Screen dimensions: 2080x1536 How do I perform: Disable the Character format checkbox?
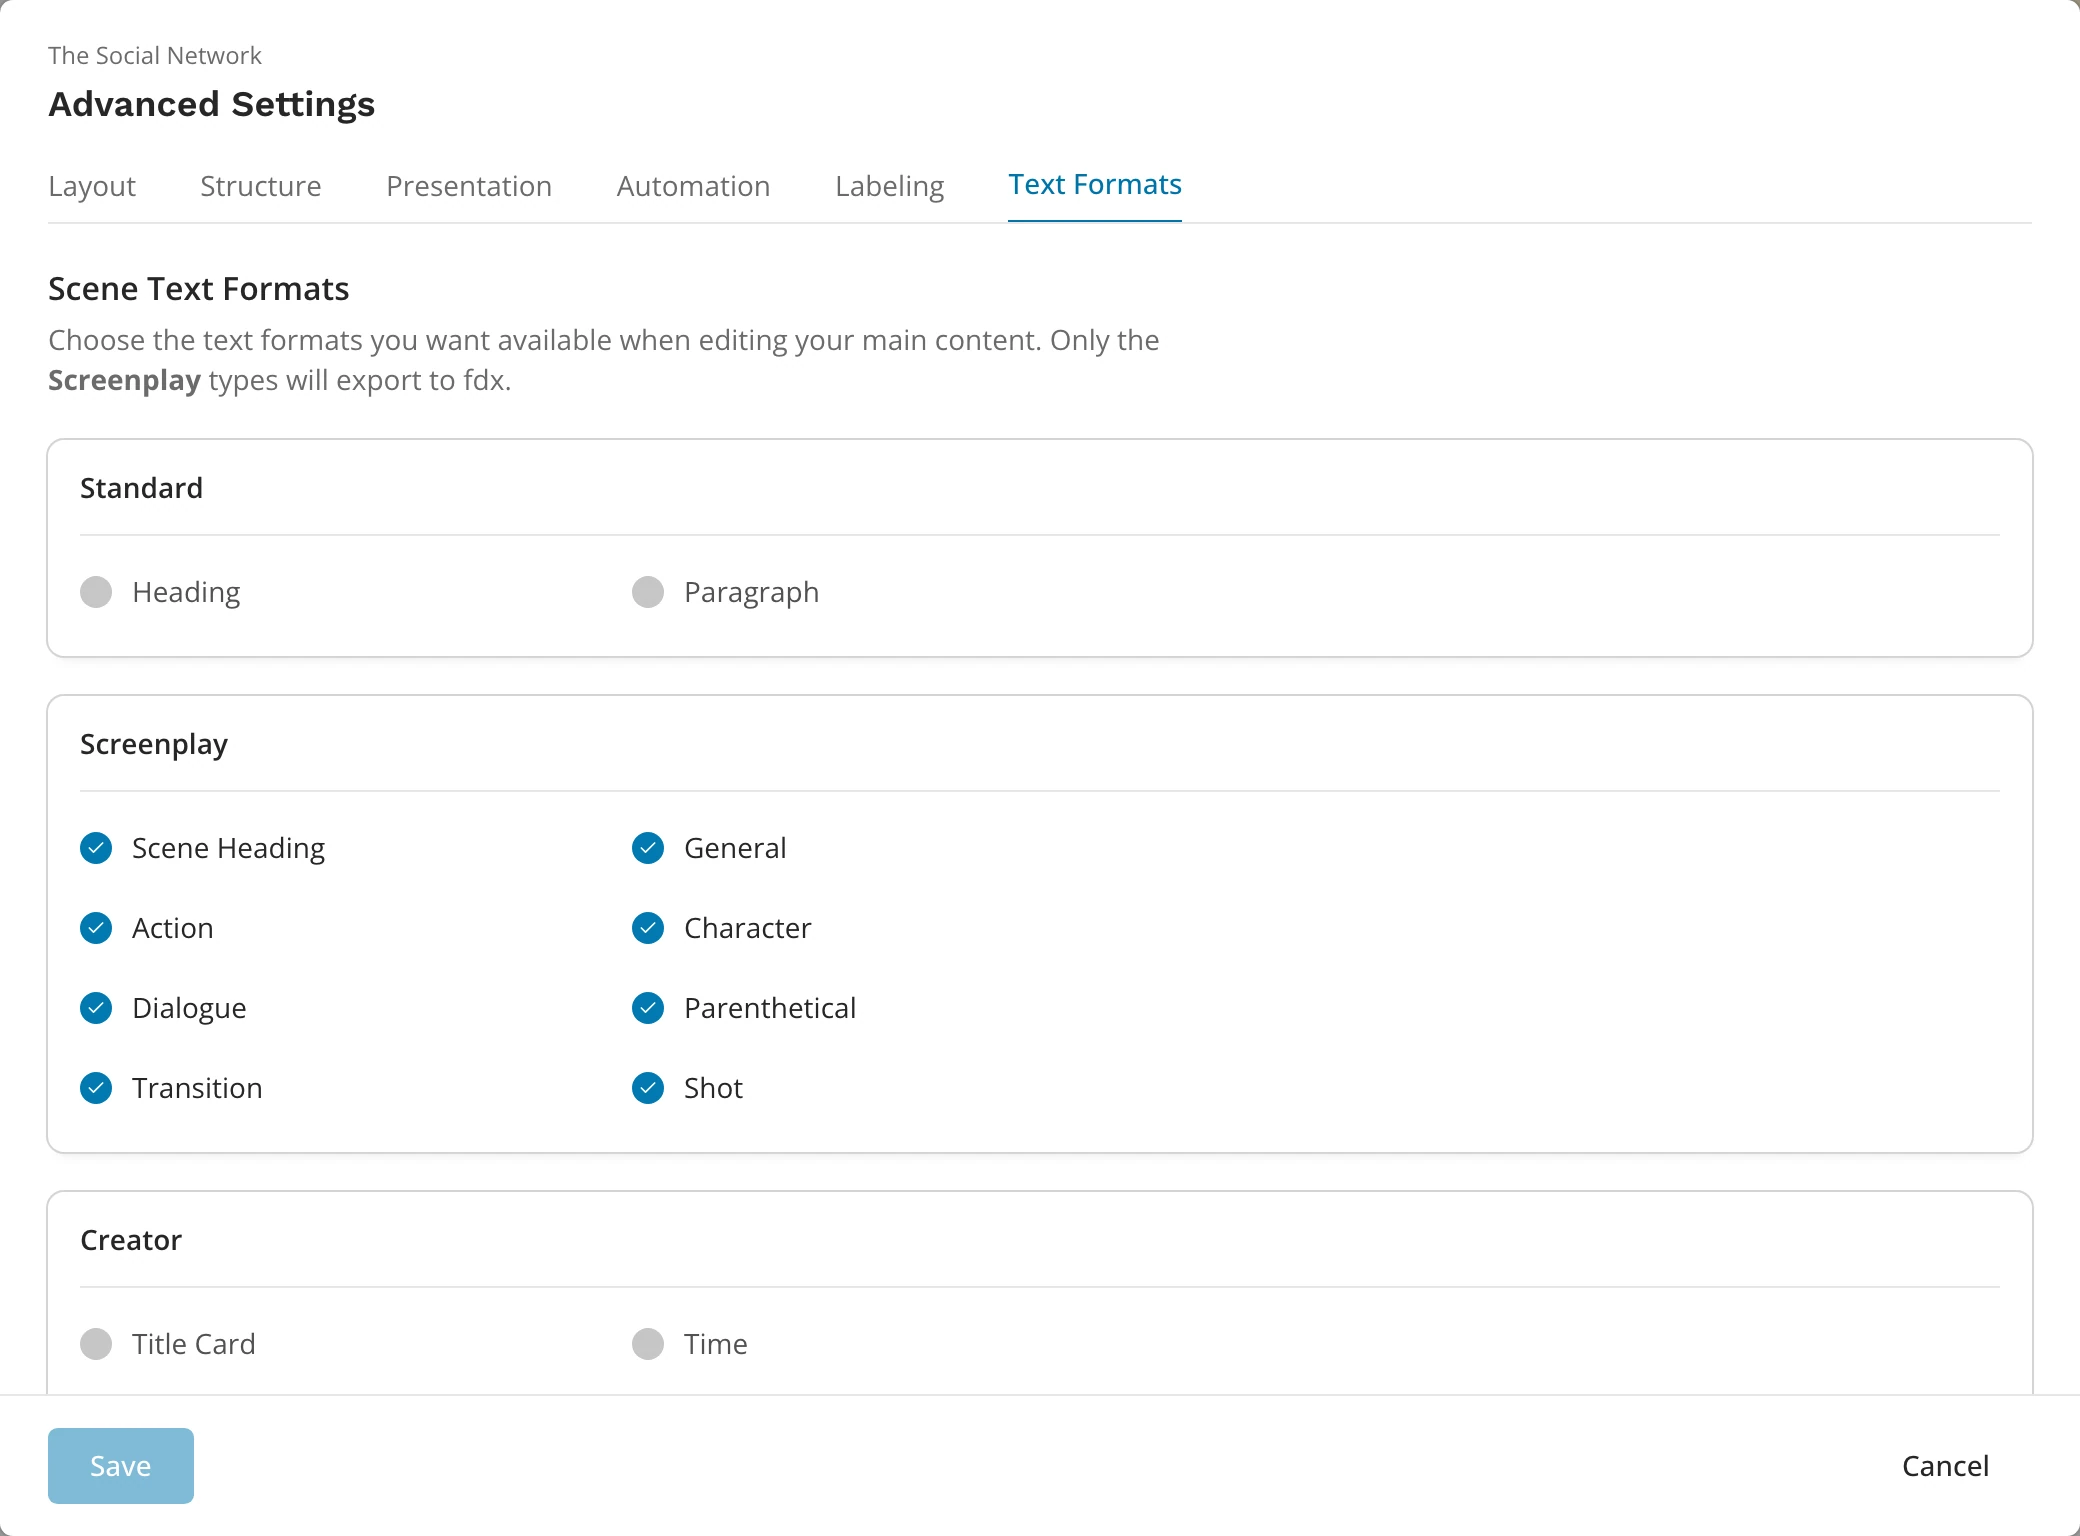648,928
